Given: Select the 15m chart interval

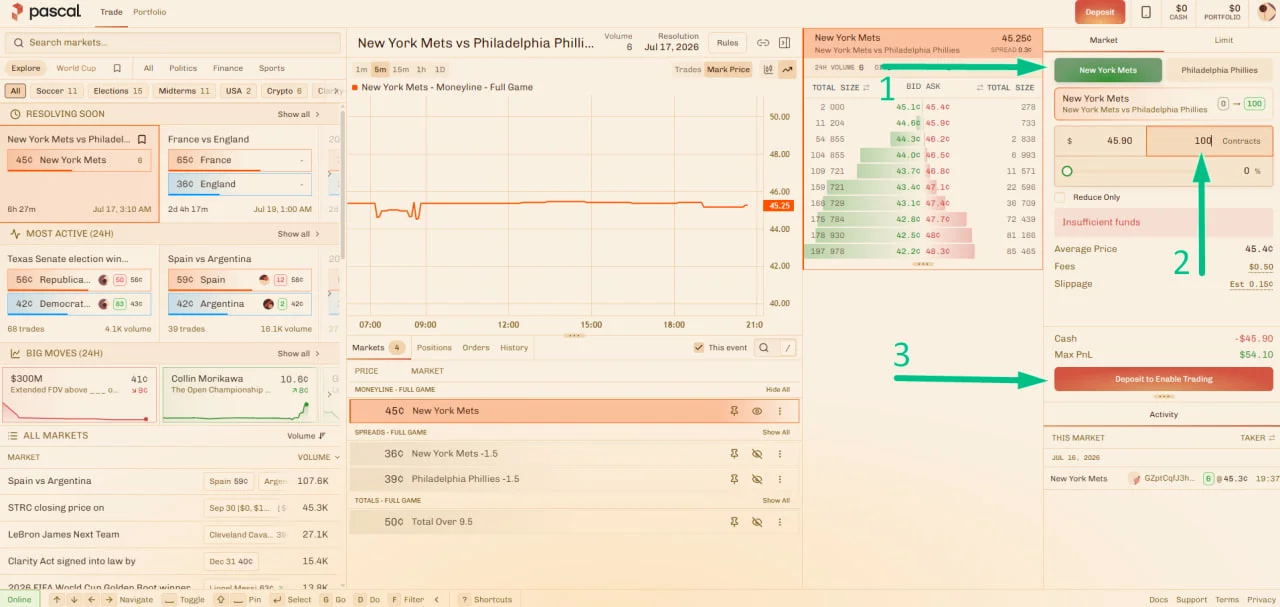Looking at the screenshot, I should coord(400,70).
